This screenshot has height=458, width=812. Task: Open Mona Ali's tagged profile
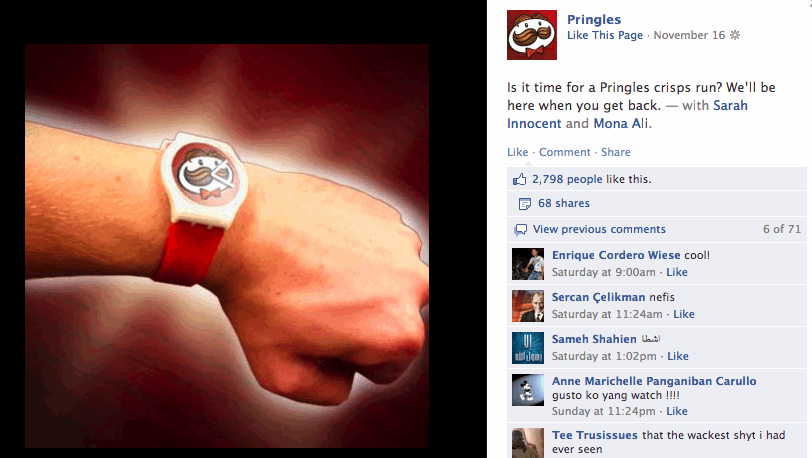(620, 123)
